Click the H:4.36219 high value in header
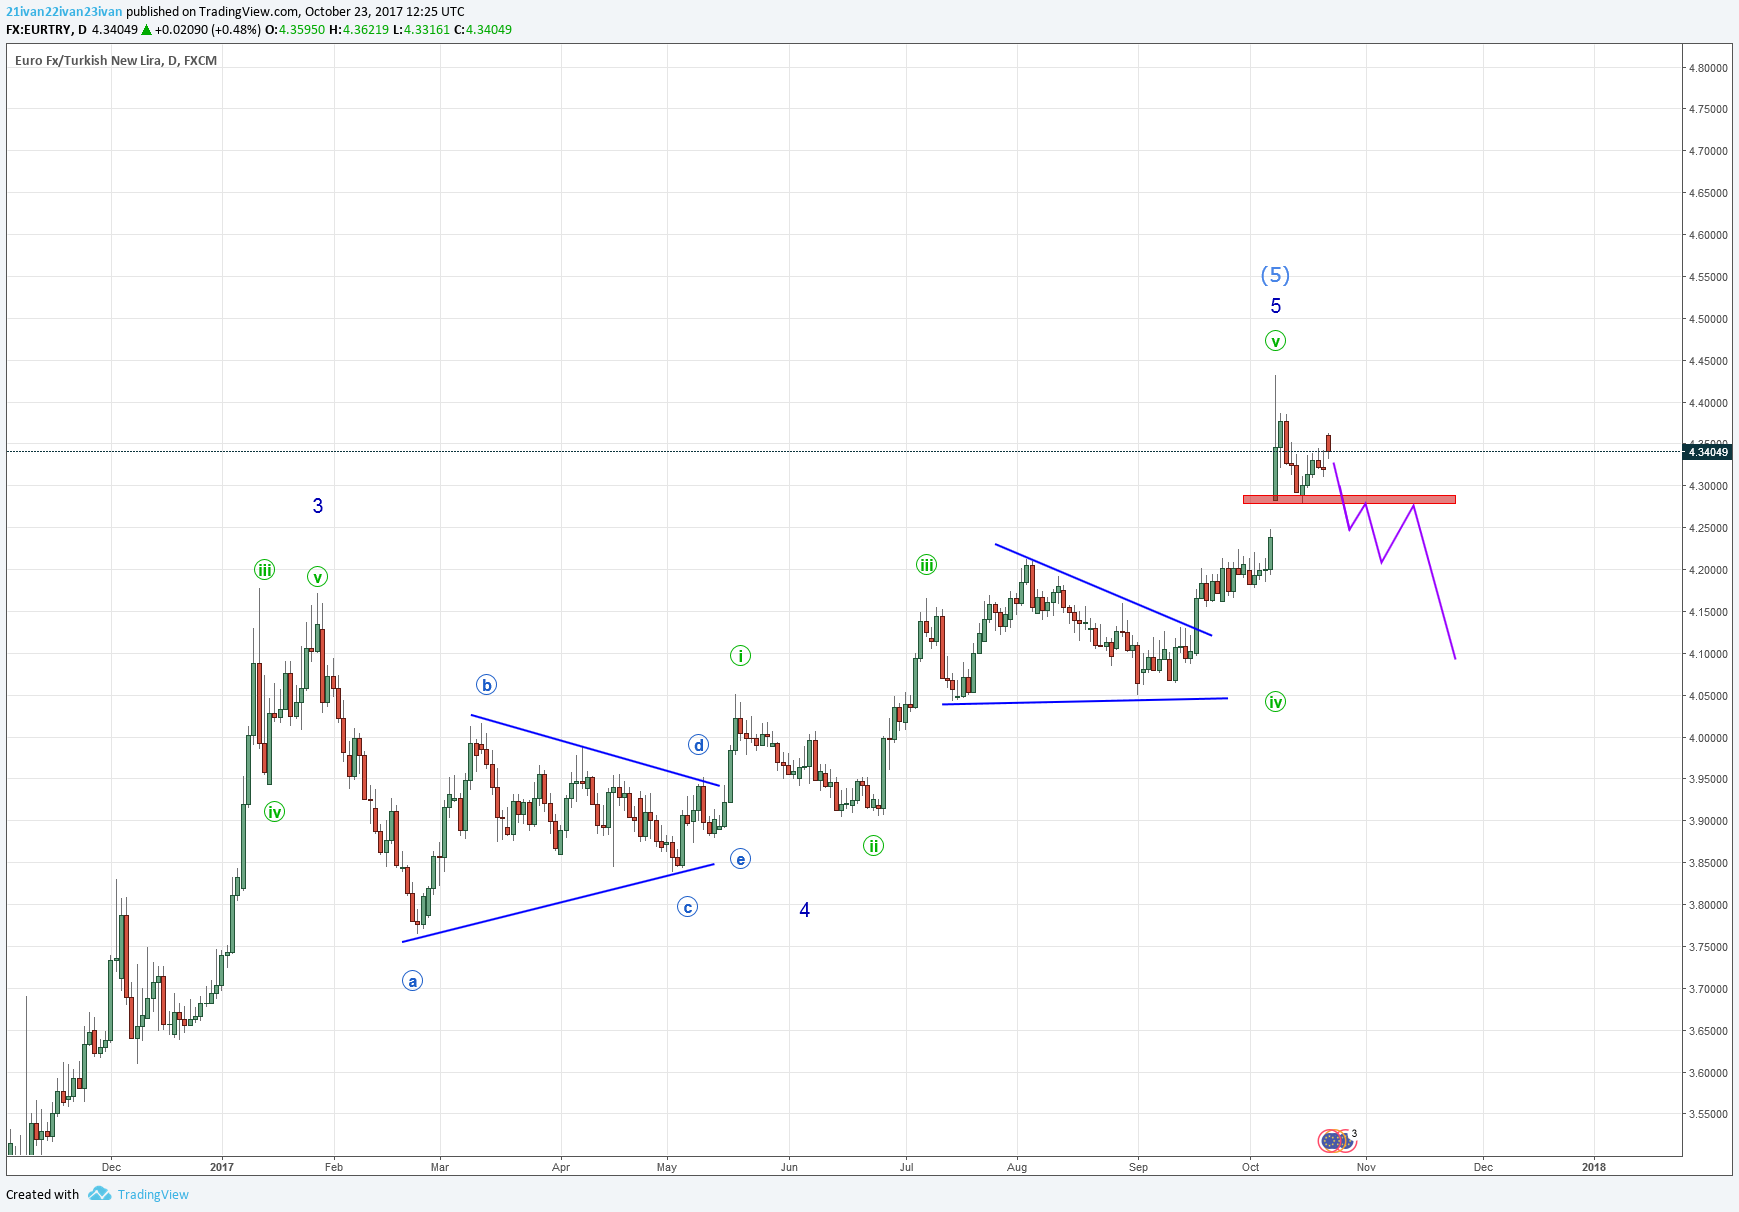The image size is (1739, 1212). pyautogui.click(x=359, y=30)
